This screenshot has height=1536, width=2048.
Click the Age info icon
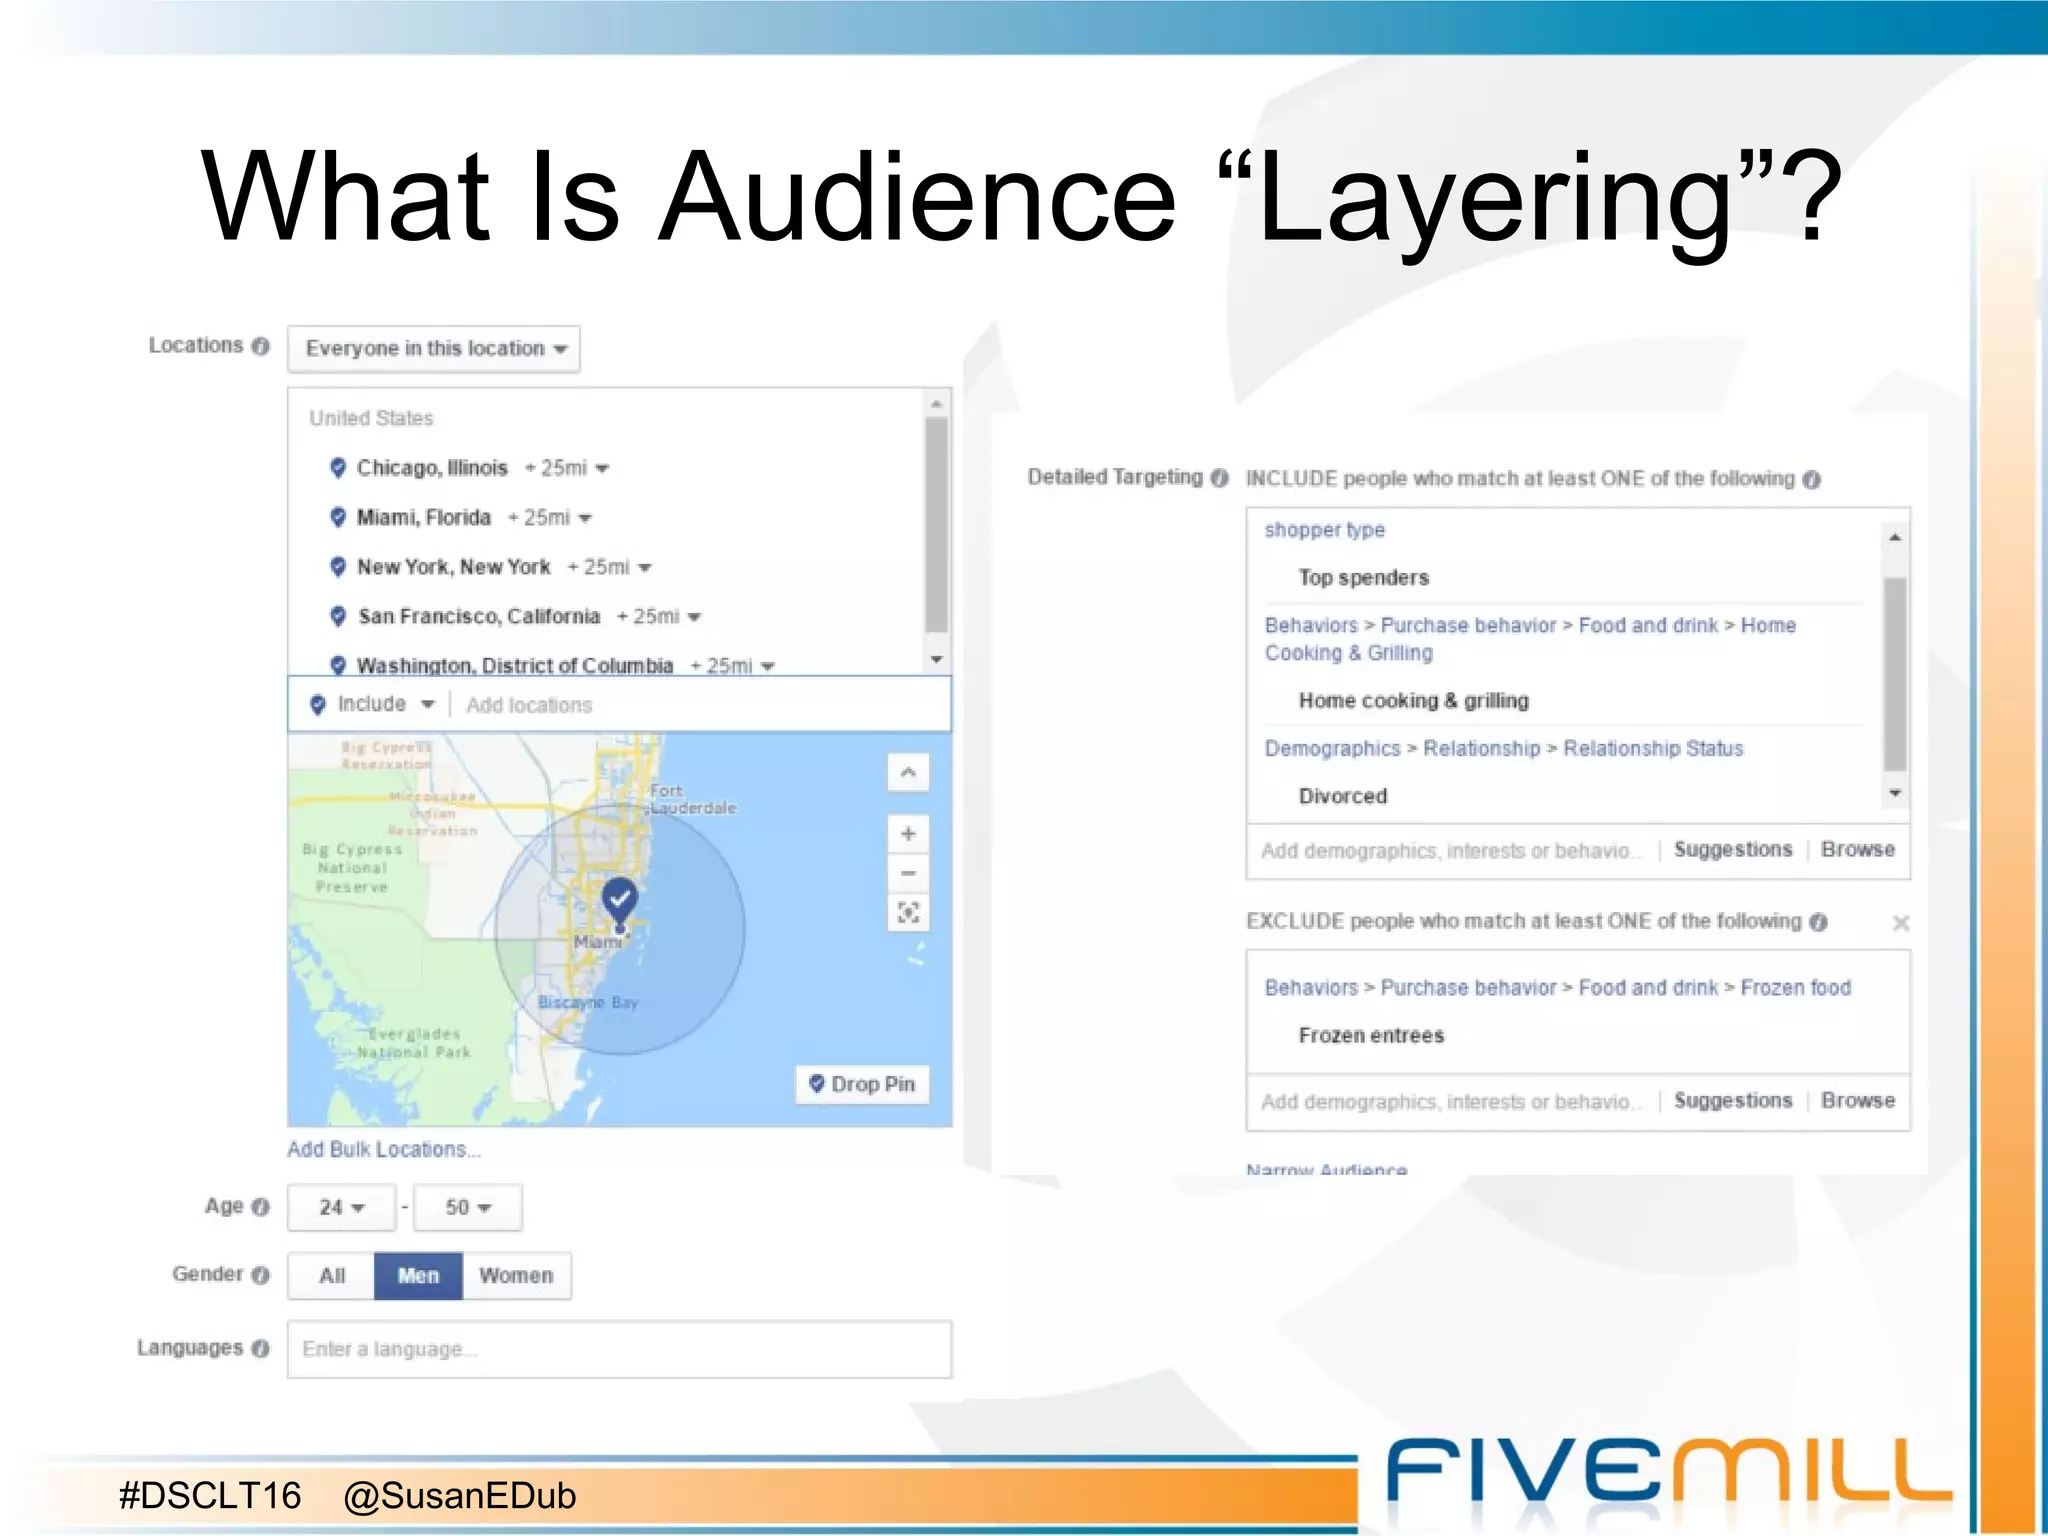click(x=261, y=1207)
